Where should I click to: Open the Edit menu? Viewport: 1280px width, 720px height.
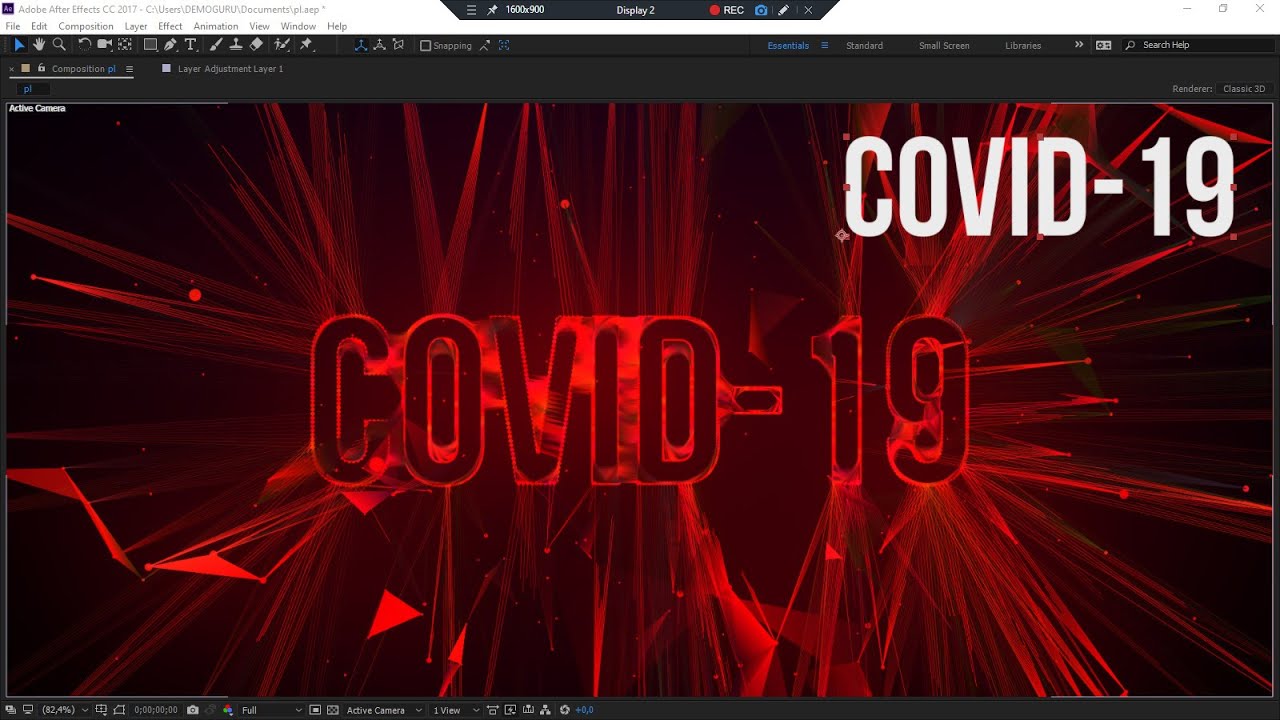39,26
